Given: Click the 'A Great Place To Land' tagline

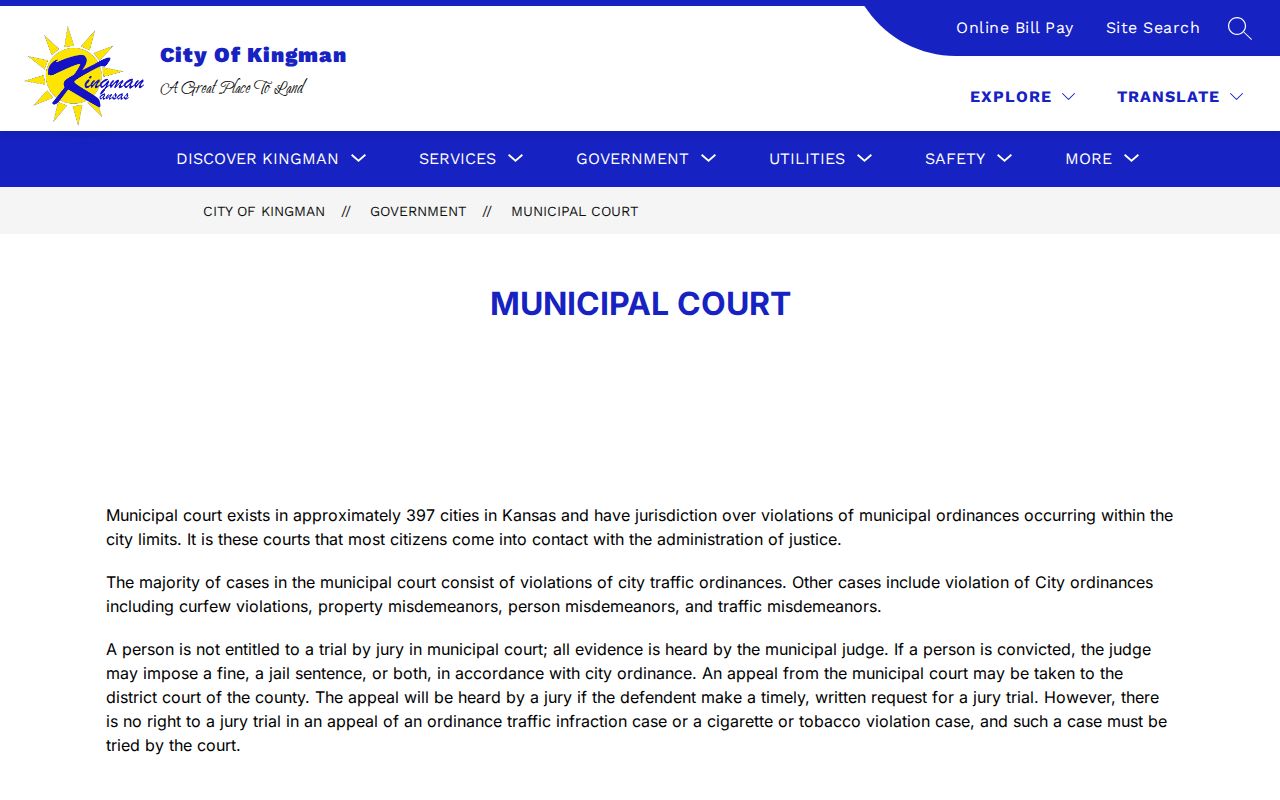Looking at the screenshot, I should [x=233, y=88].
